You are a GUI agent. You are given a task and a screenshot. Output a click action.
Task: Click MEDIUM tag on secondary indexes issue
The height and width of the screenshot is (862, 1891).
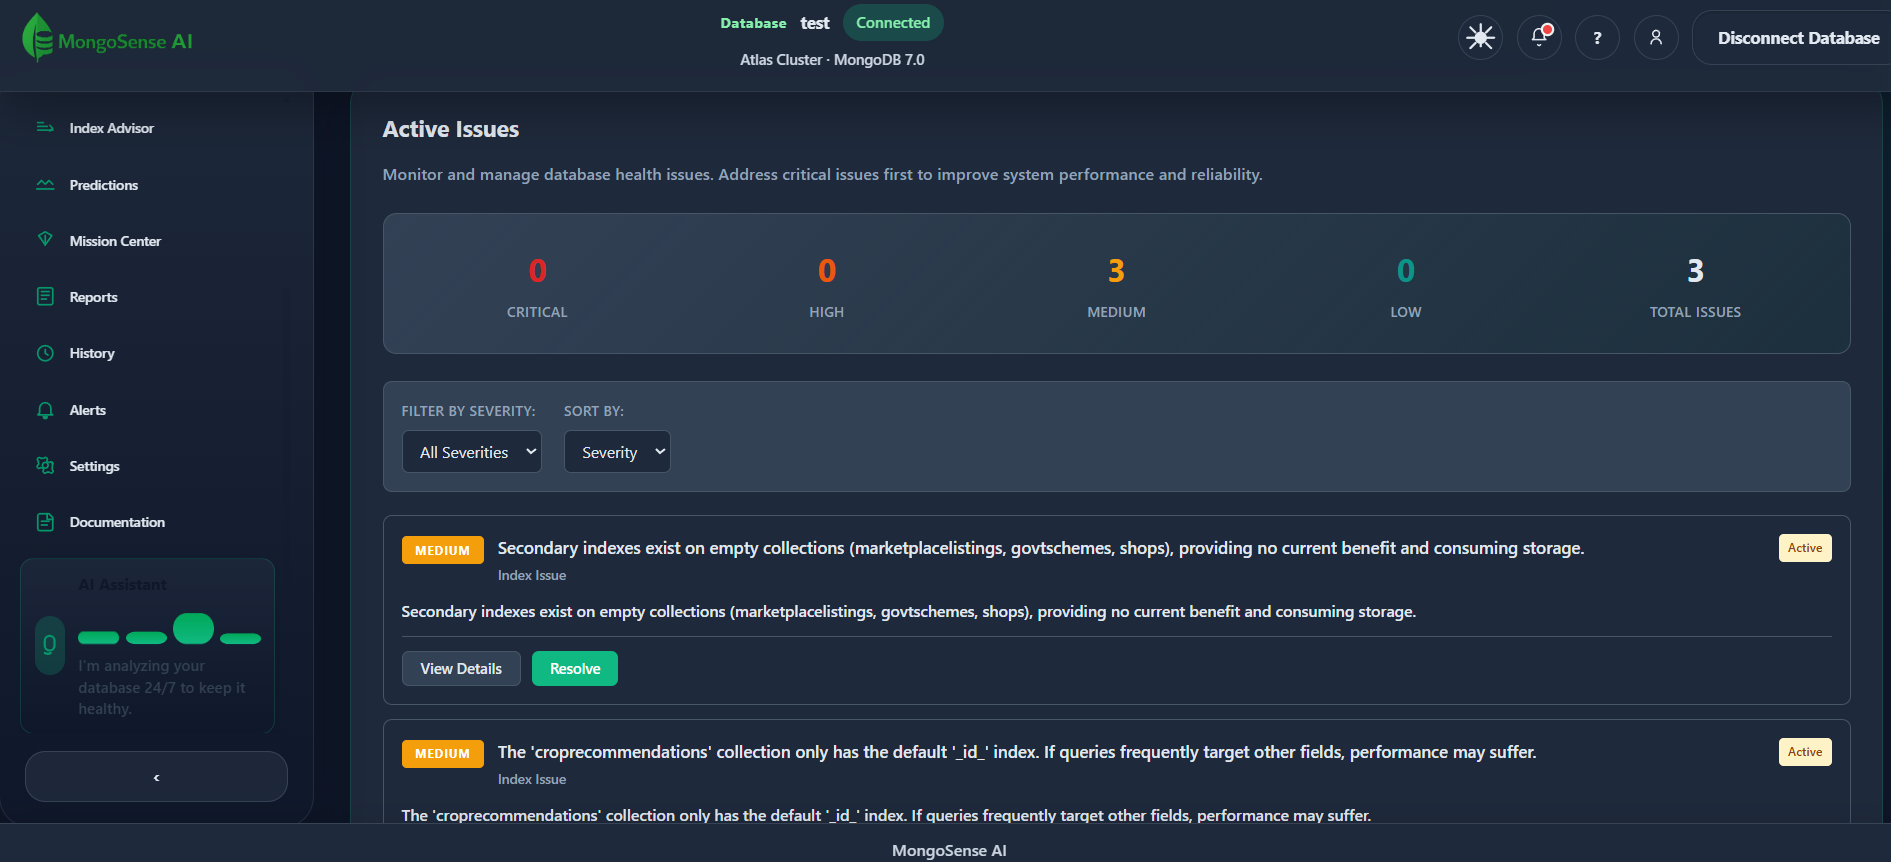[443, 550]
